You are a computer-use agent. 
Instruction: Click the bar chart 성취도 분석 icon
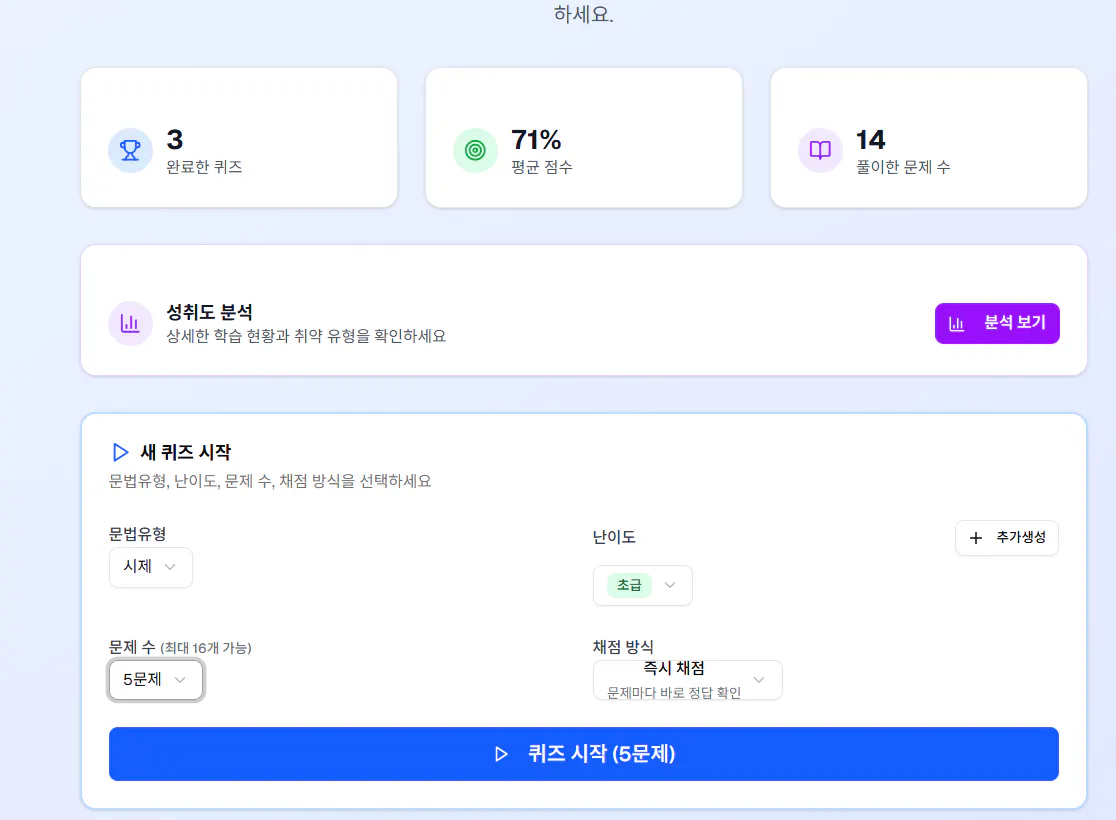click(x=130, y=323)
